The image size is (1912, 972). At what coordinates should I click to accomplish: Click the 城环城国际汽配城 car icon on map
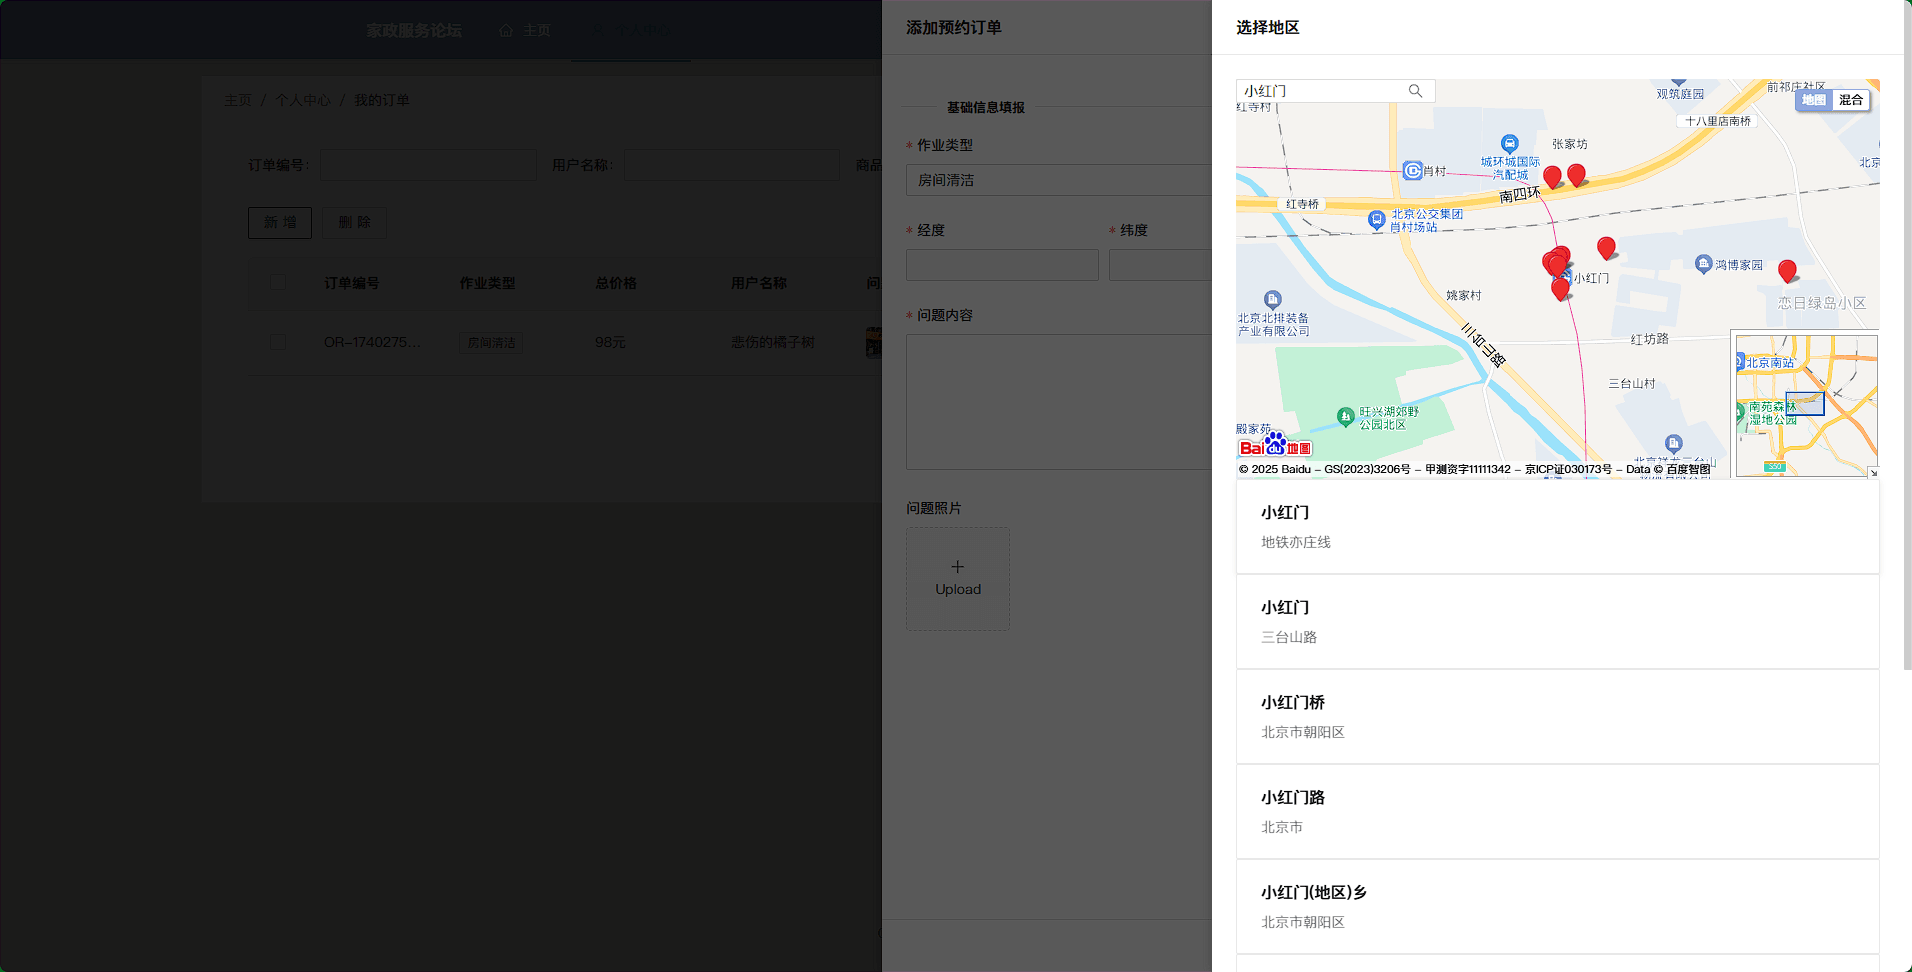point(1510,144)
